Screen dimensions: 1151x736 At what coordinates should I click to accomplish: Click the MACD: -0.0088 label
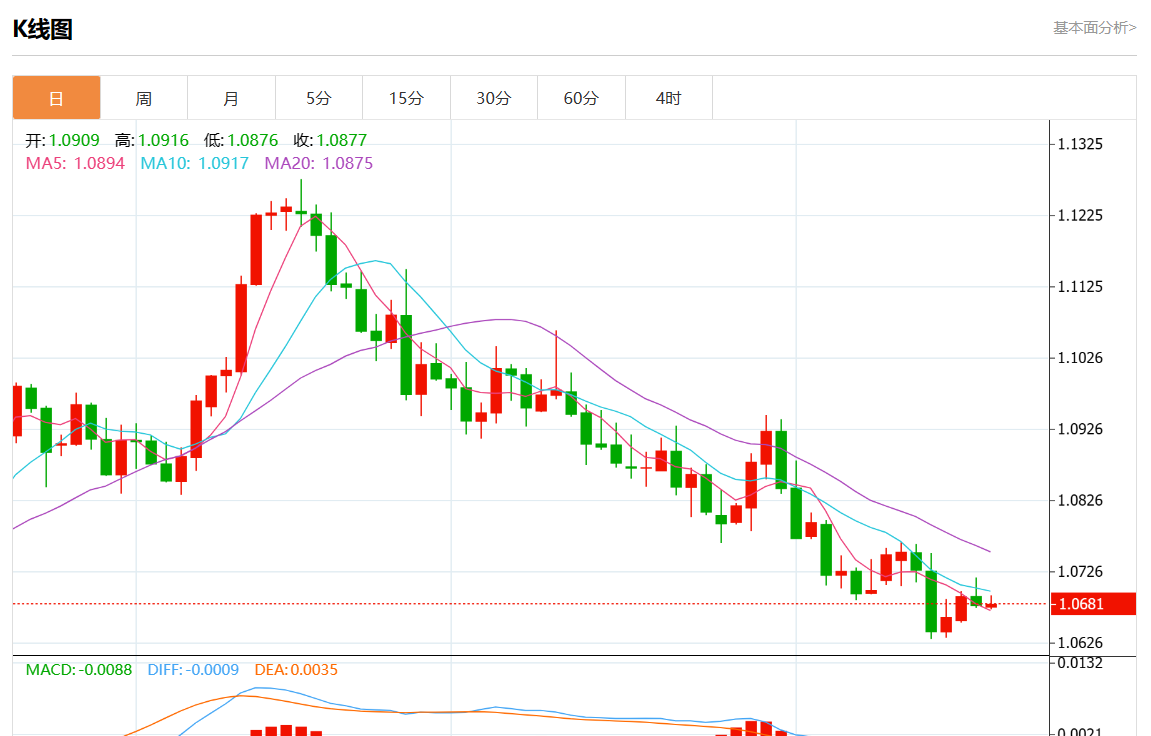tap(79, 669)
